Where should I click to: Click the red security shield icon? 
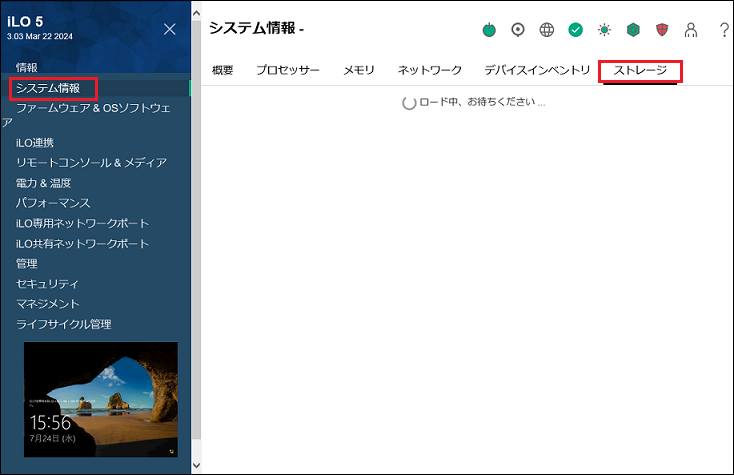click(x=662, y=30)
